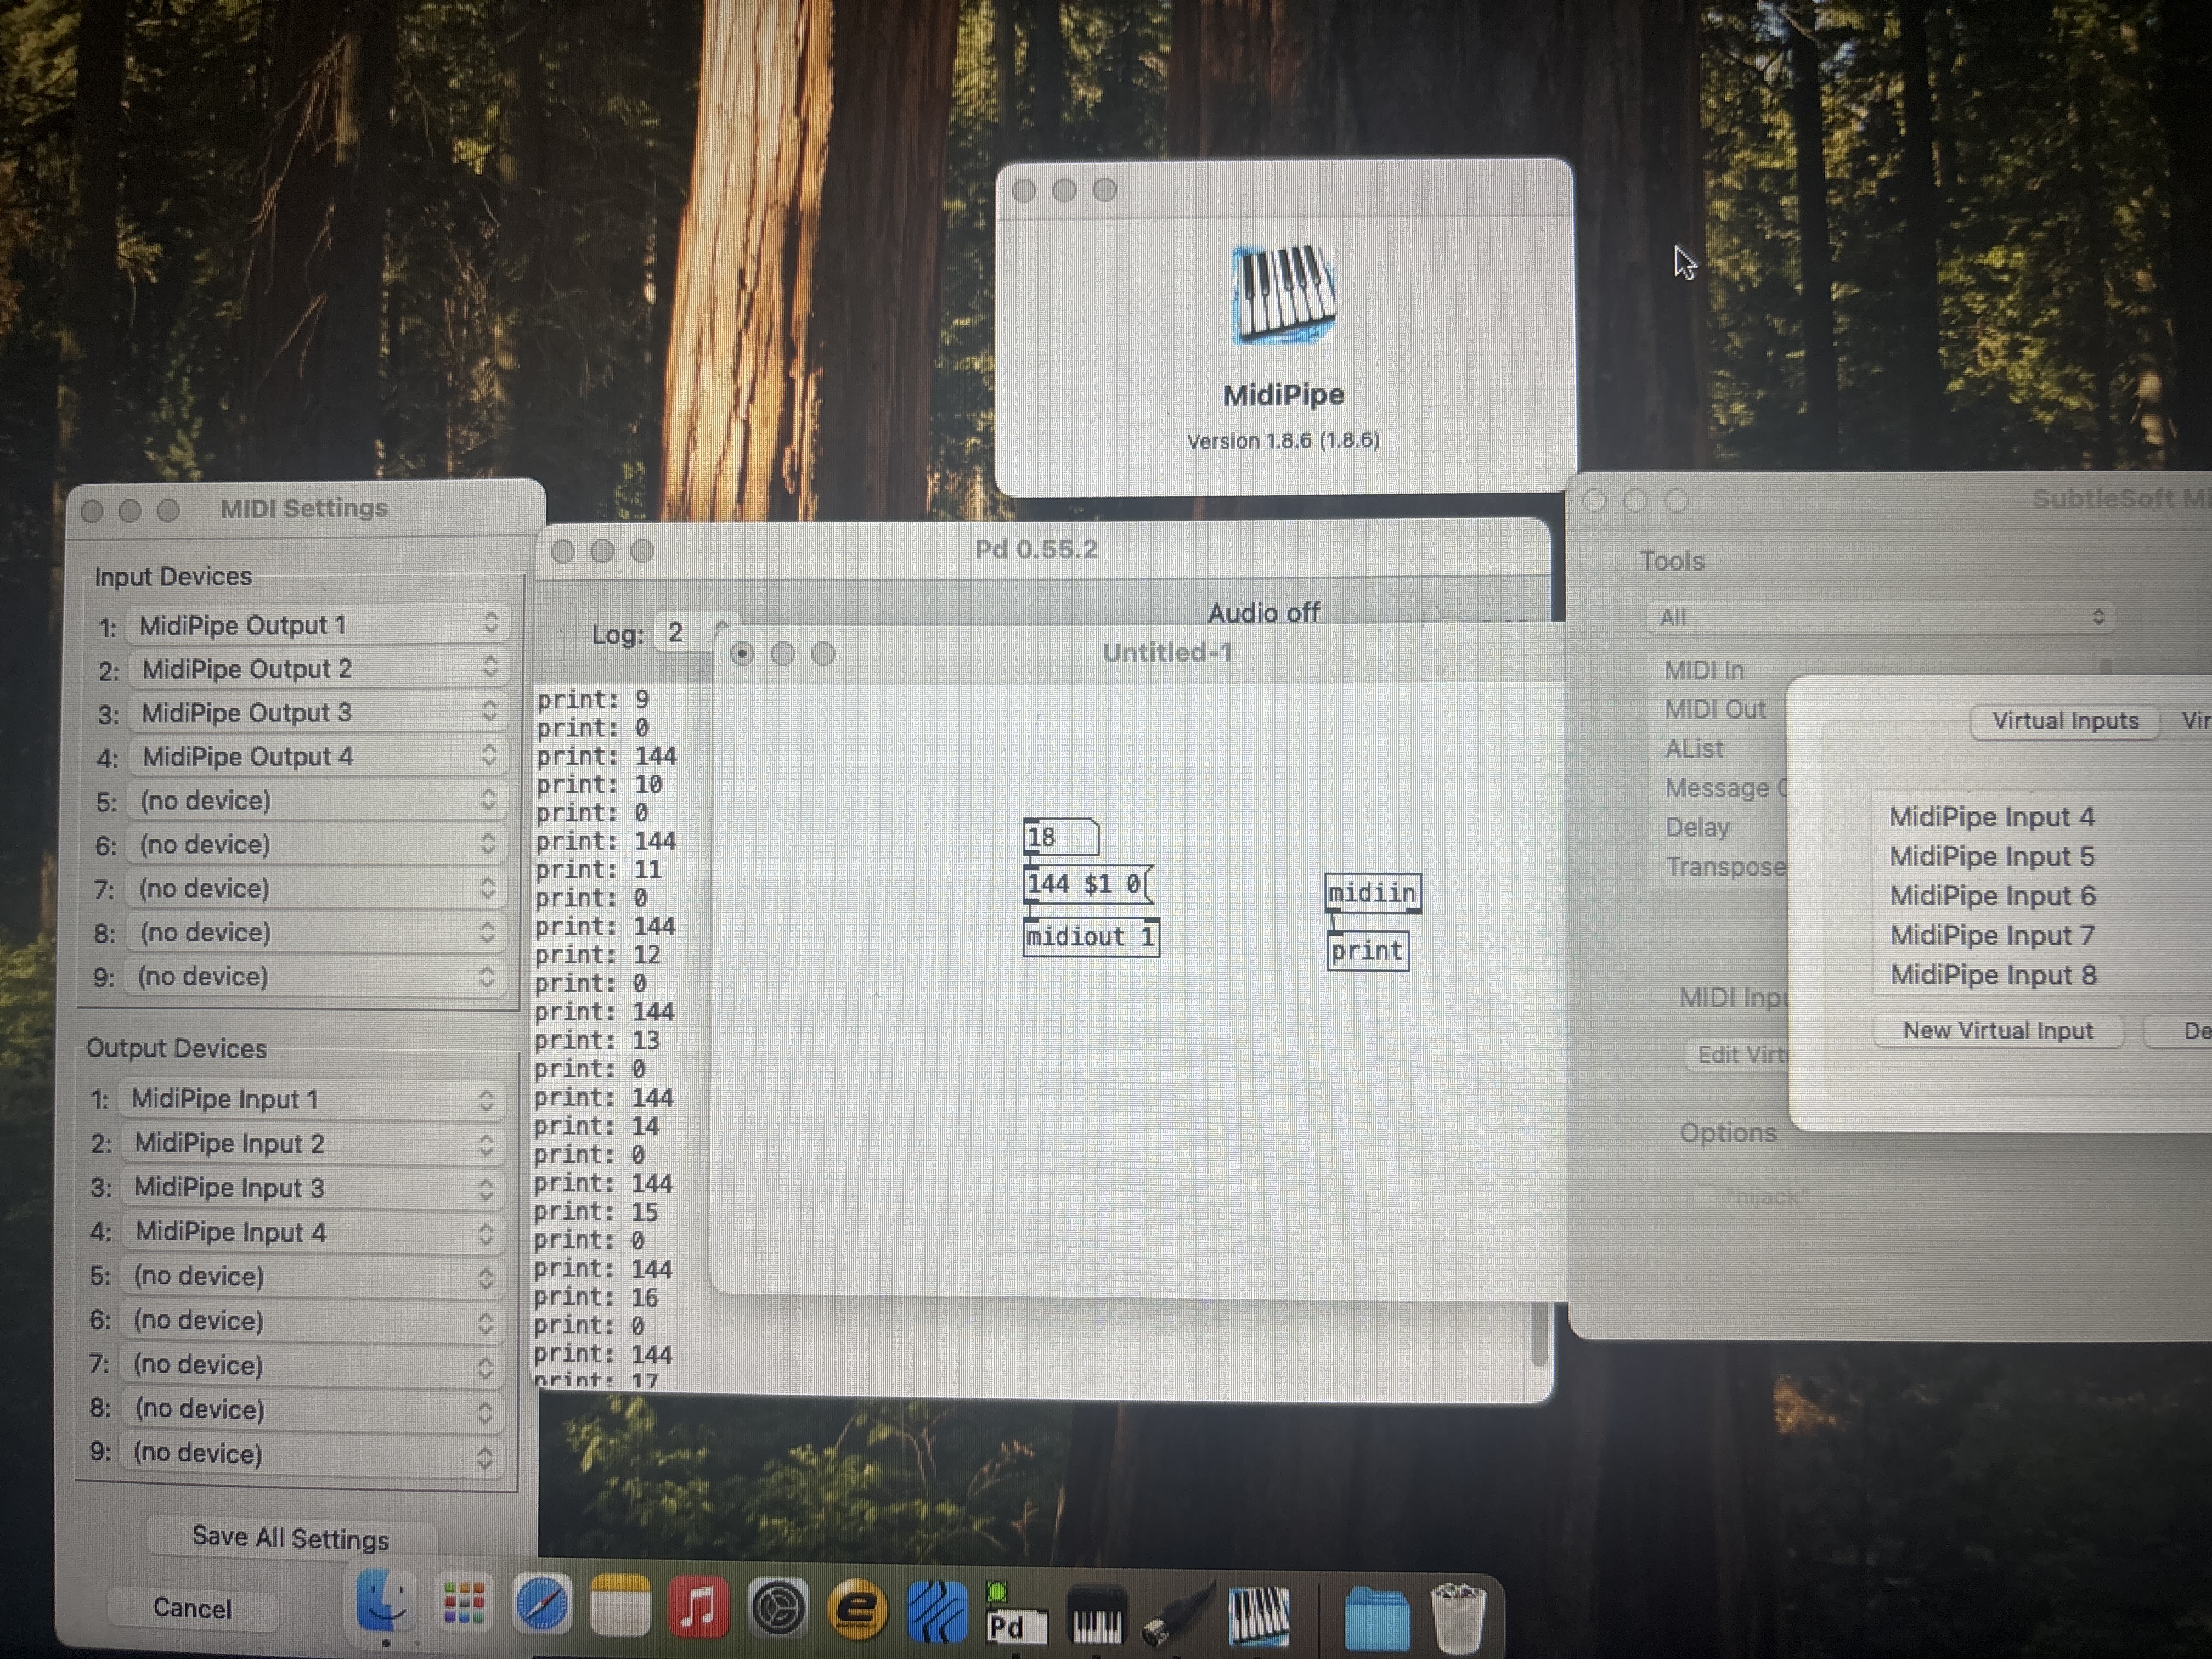Open the Music app in dock

698,1607
